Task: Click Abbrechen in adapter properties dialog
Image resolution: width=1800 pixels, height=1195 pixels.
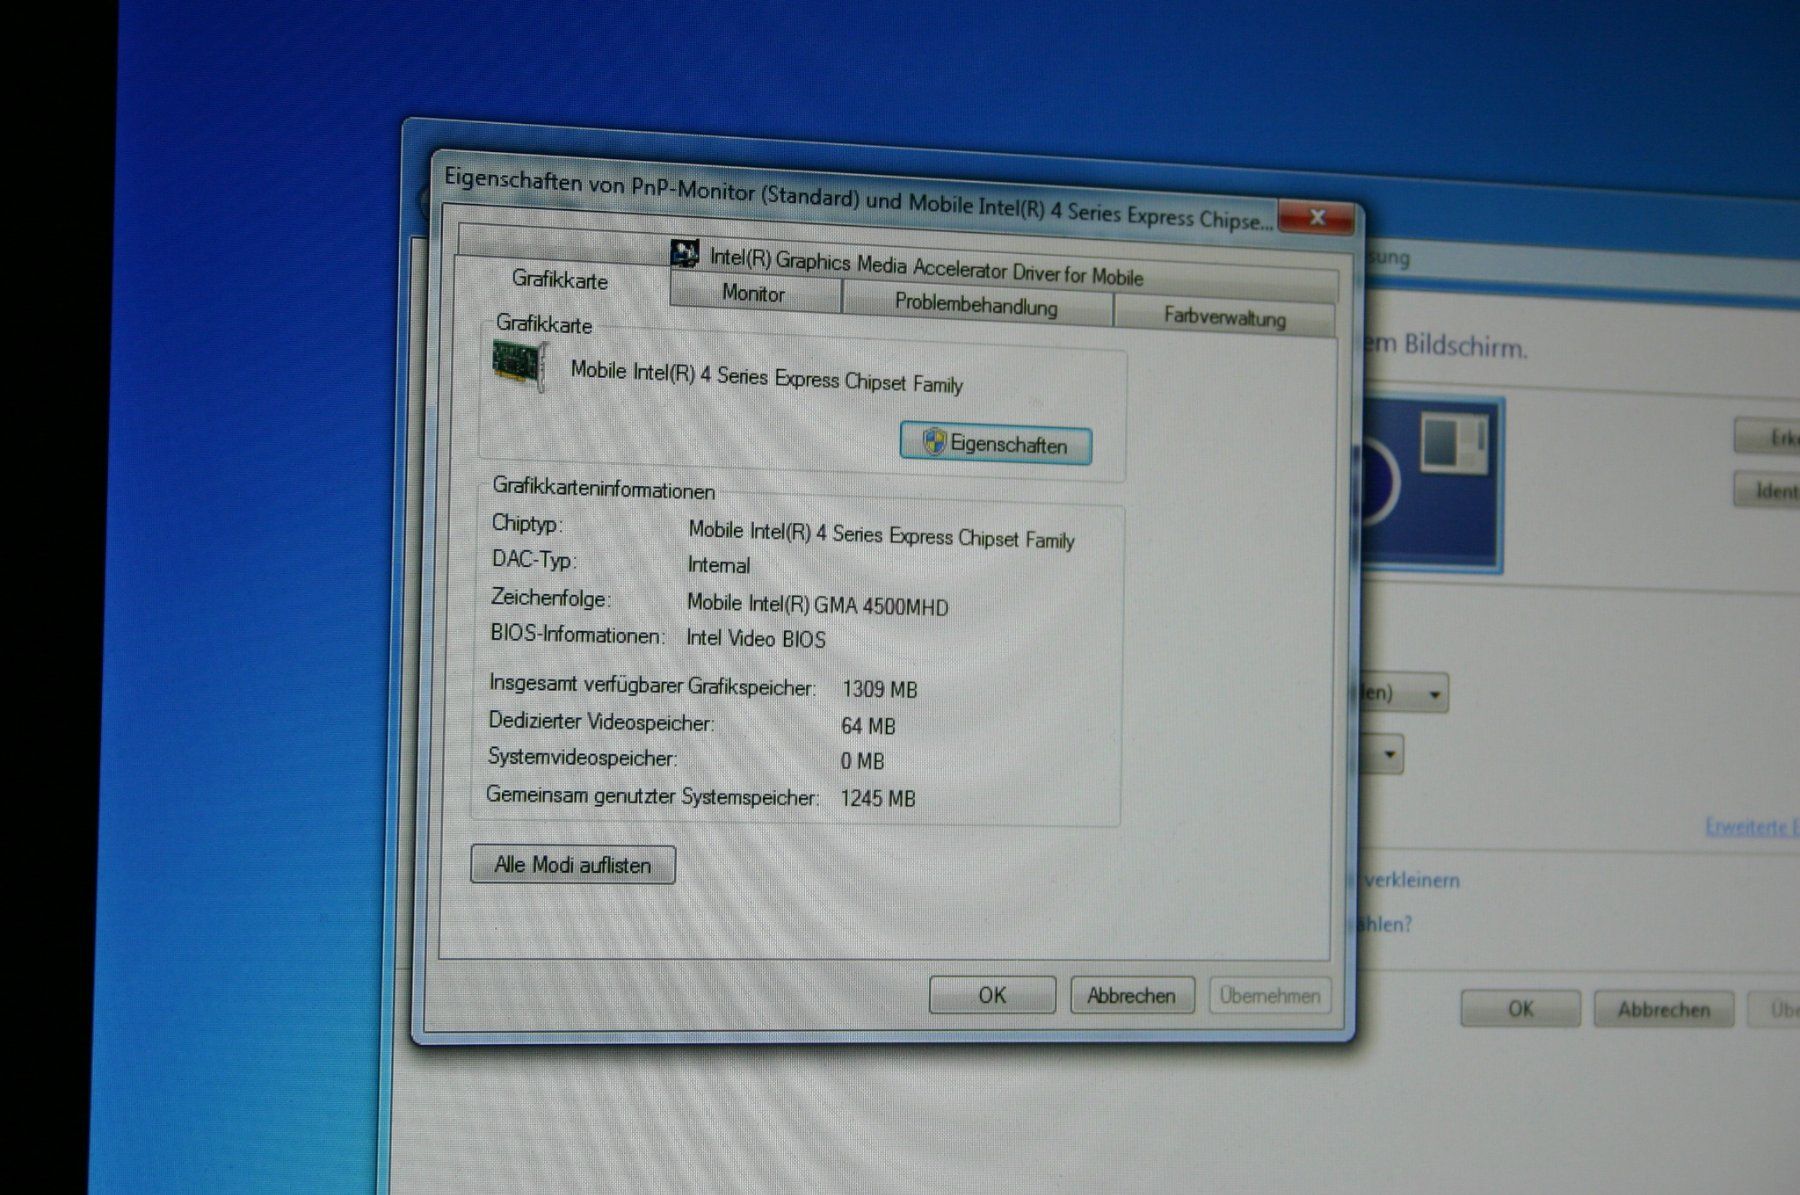Action: [x=1132, y=996]
